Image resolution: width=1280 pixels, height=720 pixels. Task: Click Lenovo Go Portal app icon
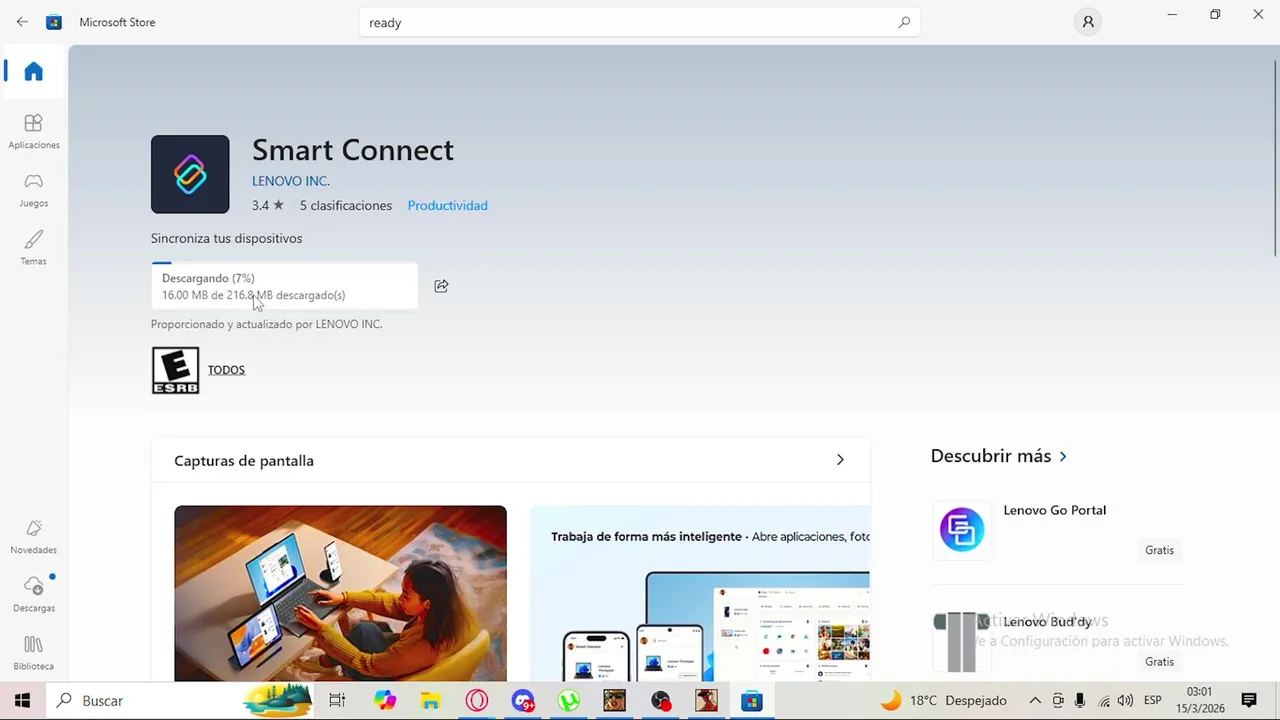961,529
